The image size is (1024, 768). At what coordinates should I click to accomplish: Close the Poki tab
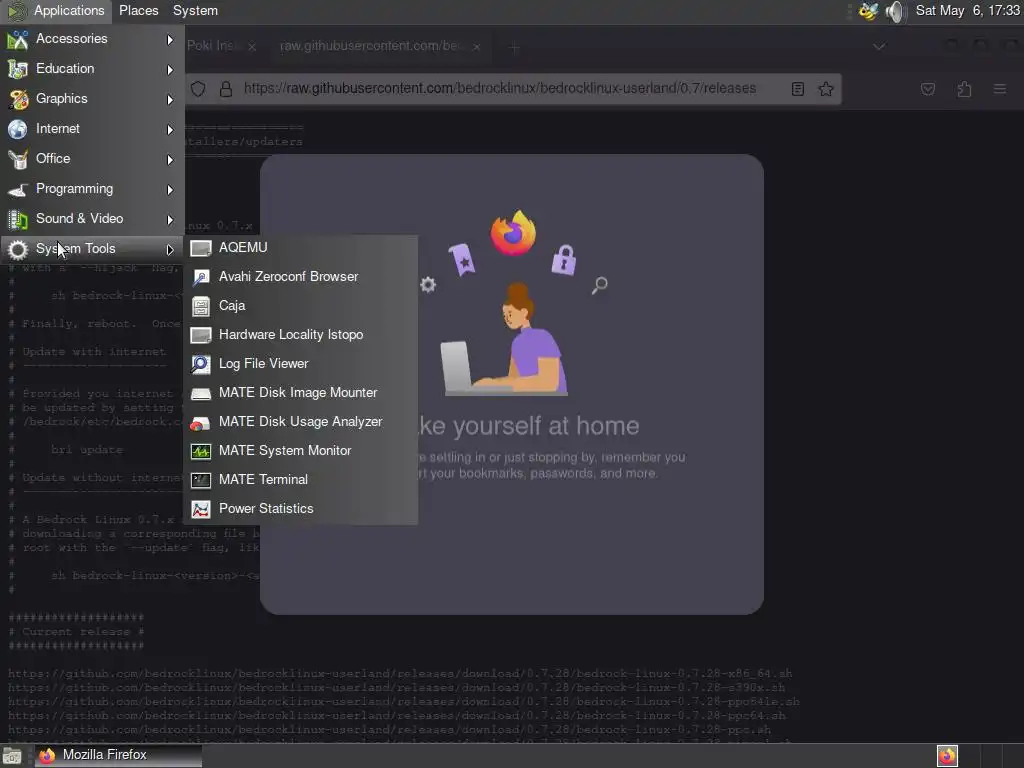point(251,47)
